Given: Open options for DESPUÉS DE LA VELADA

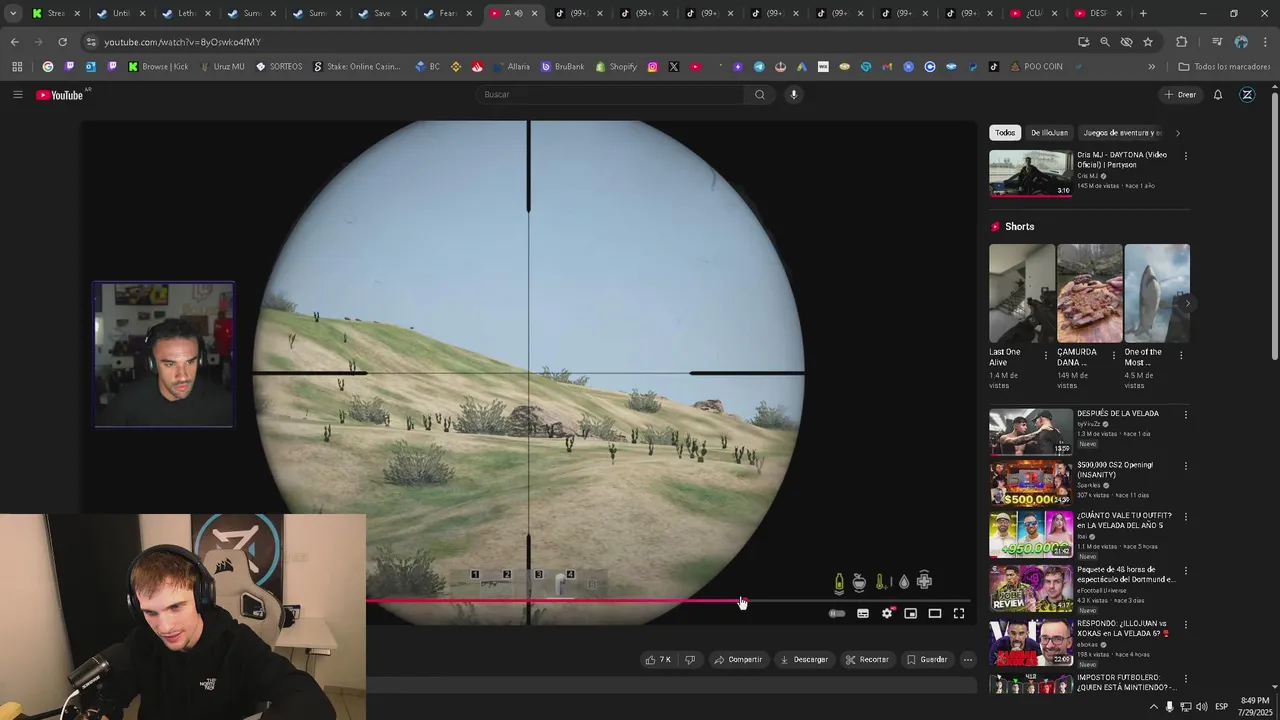Looking at the screenshot, I should coord(1186,414).
